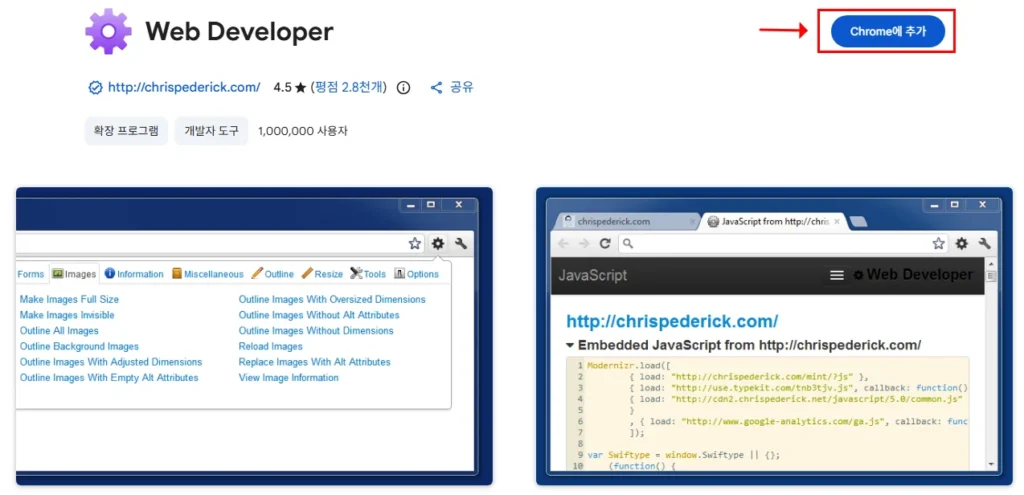Click the var Swiftype code line
Image resolution: width=1024 pixels, height=495 pixels.
(684, 455)
